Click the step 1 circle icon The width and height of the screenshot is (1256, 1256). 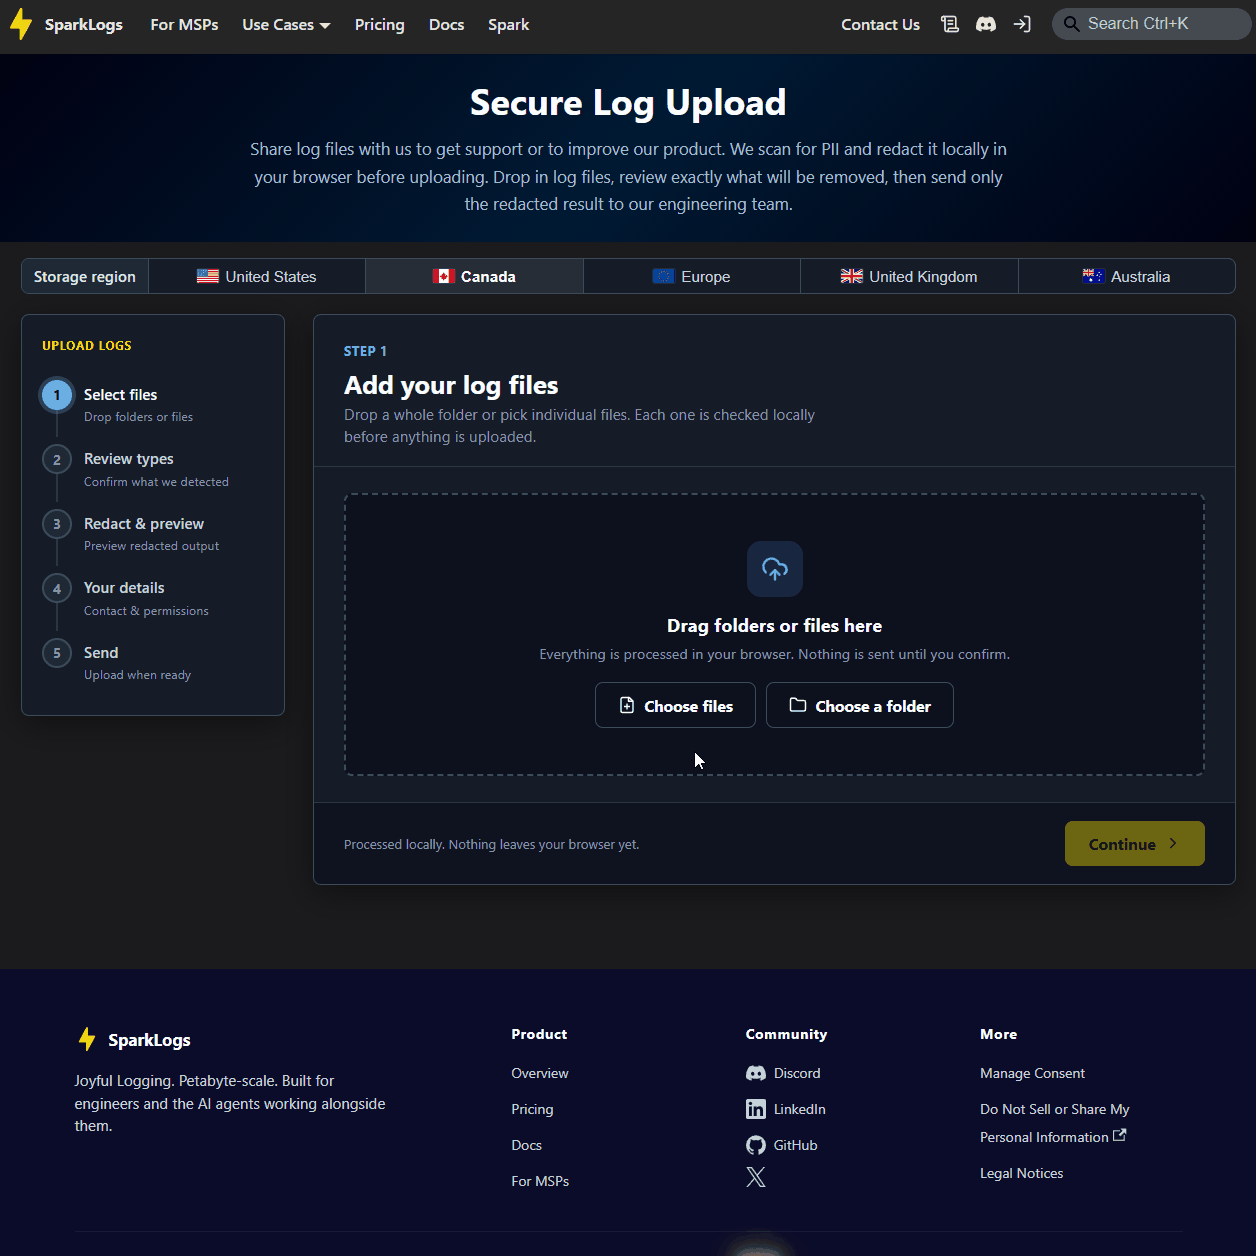click(x=57, y=395)
